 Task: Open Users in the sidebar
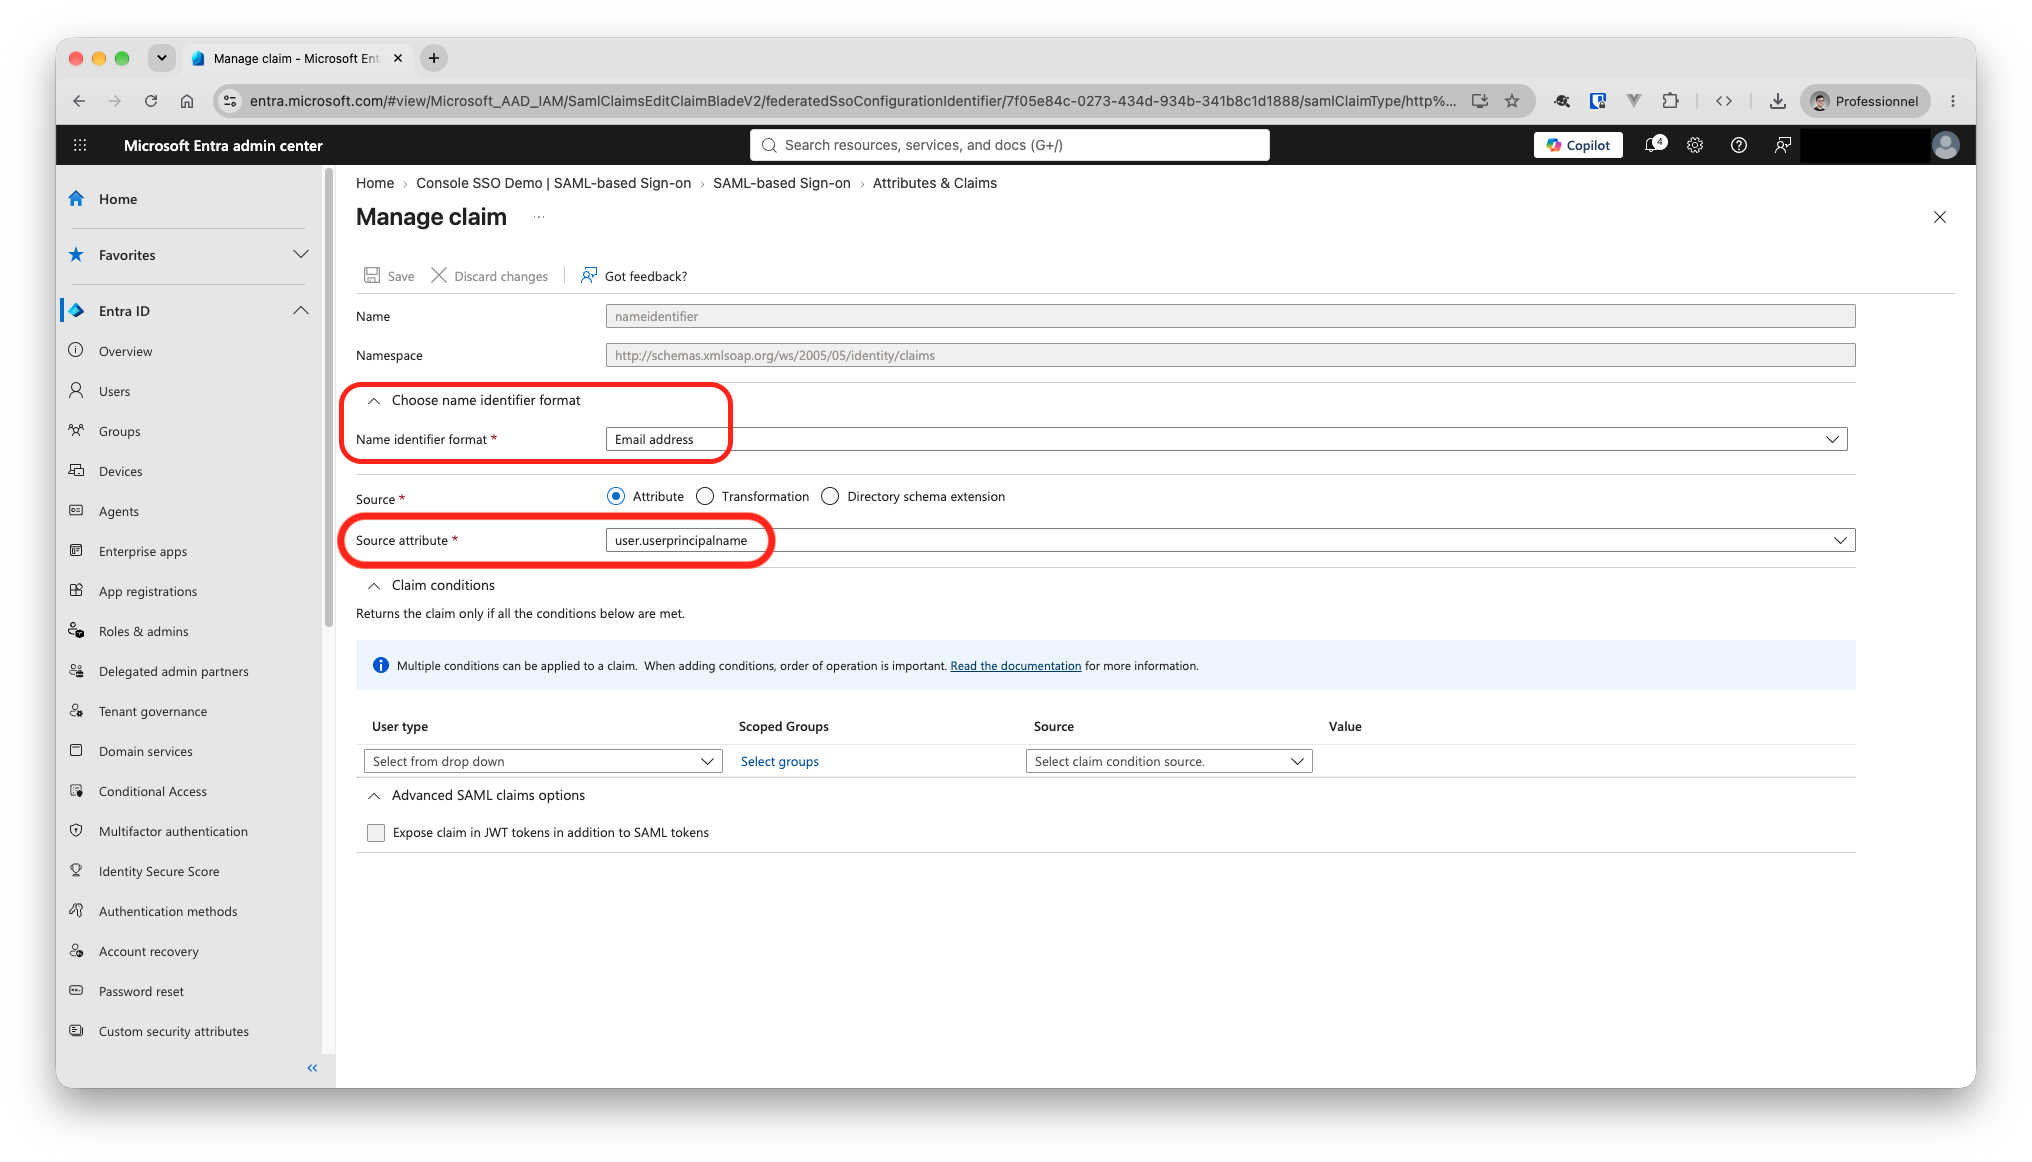point(114,391)
